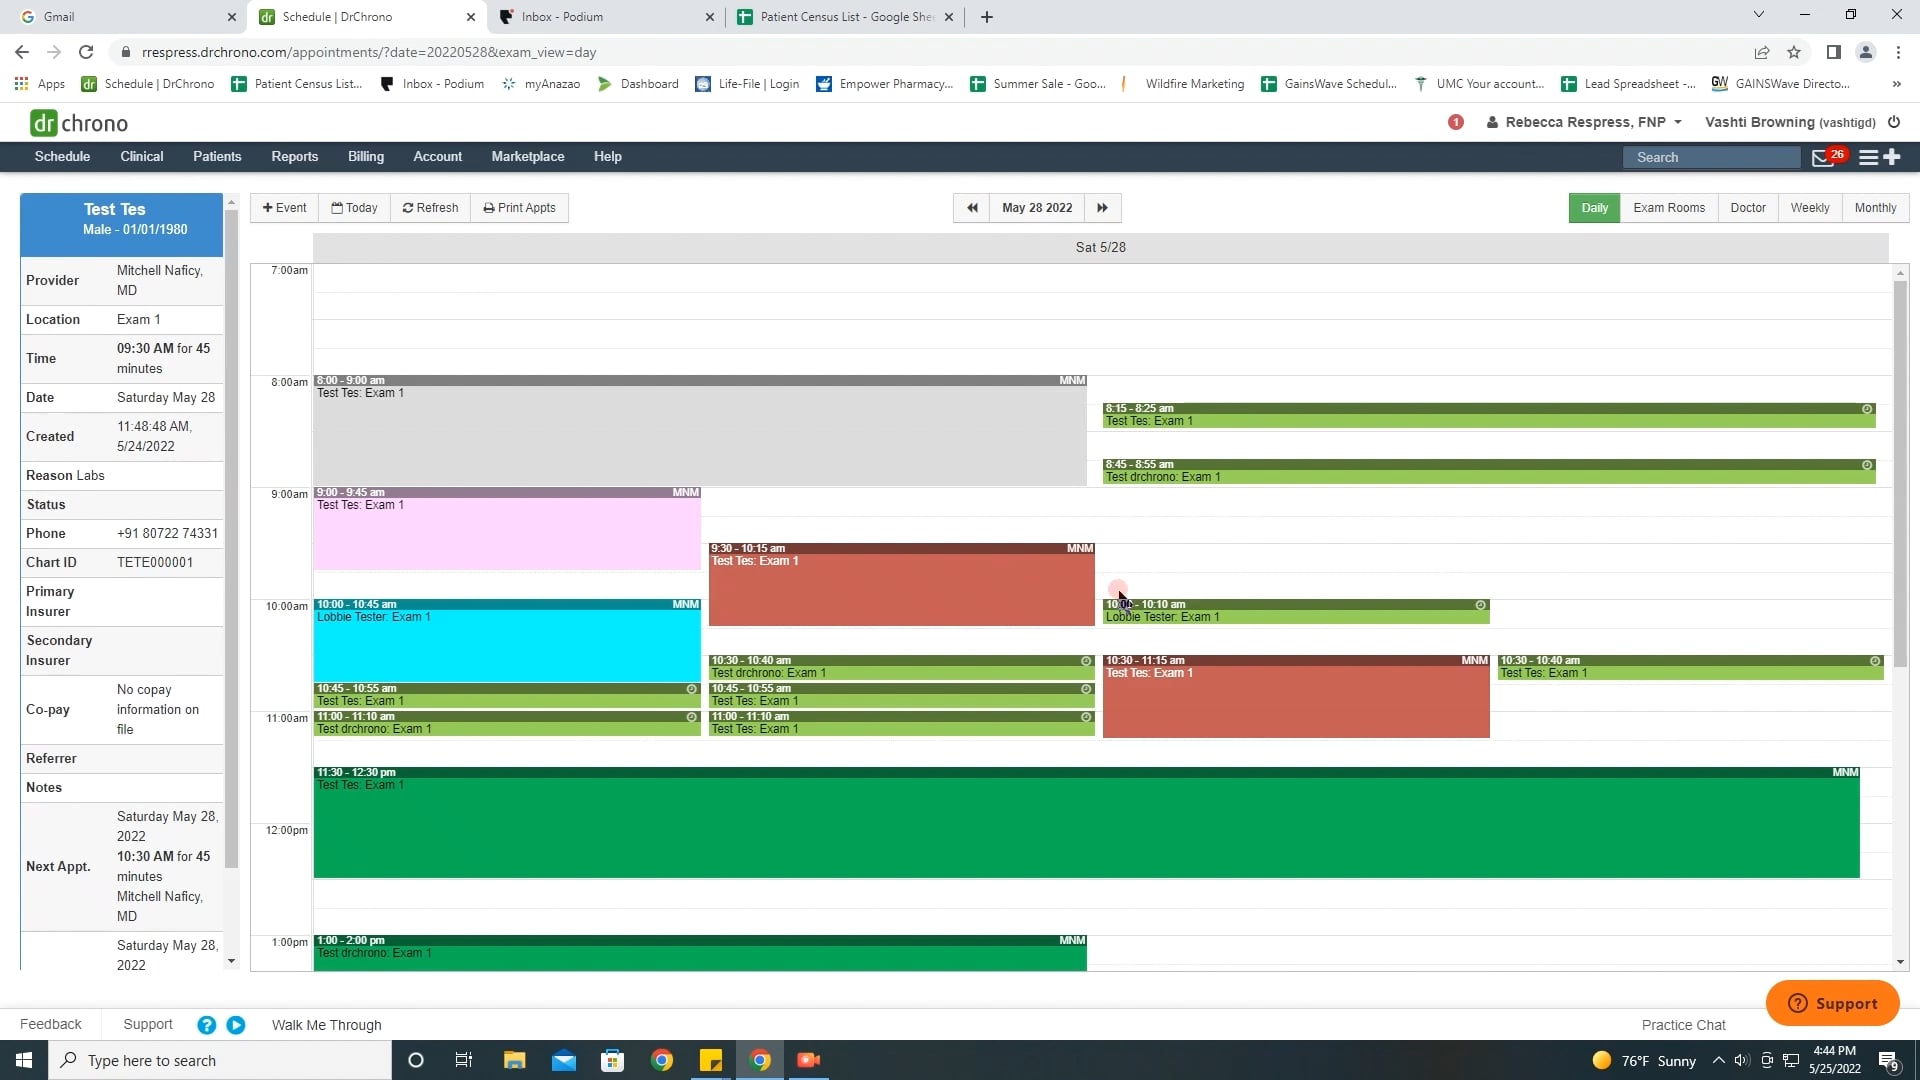Click the Refresh button

430,208
